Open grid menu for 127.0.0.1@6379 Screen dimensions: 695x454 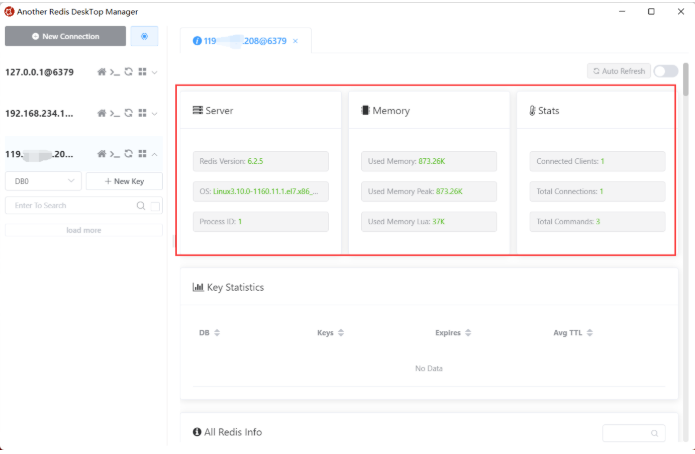[142, 71]
